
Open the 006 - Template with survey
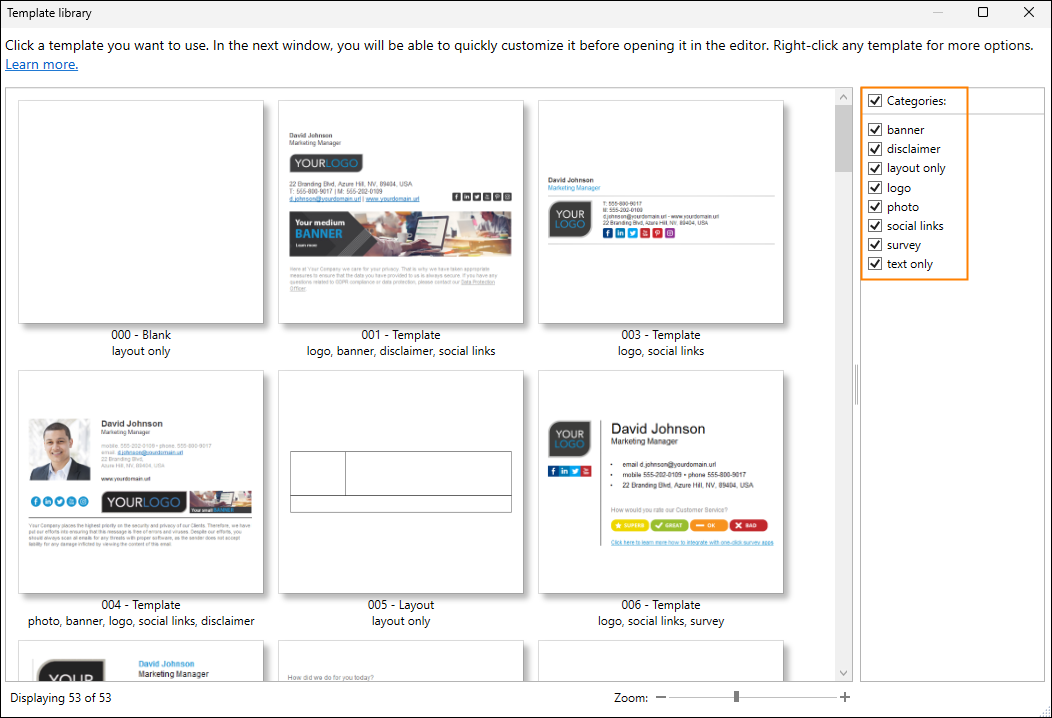(661, 482)
